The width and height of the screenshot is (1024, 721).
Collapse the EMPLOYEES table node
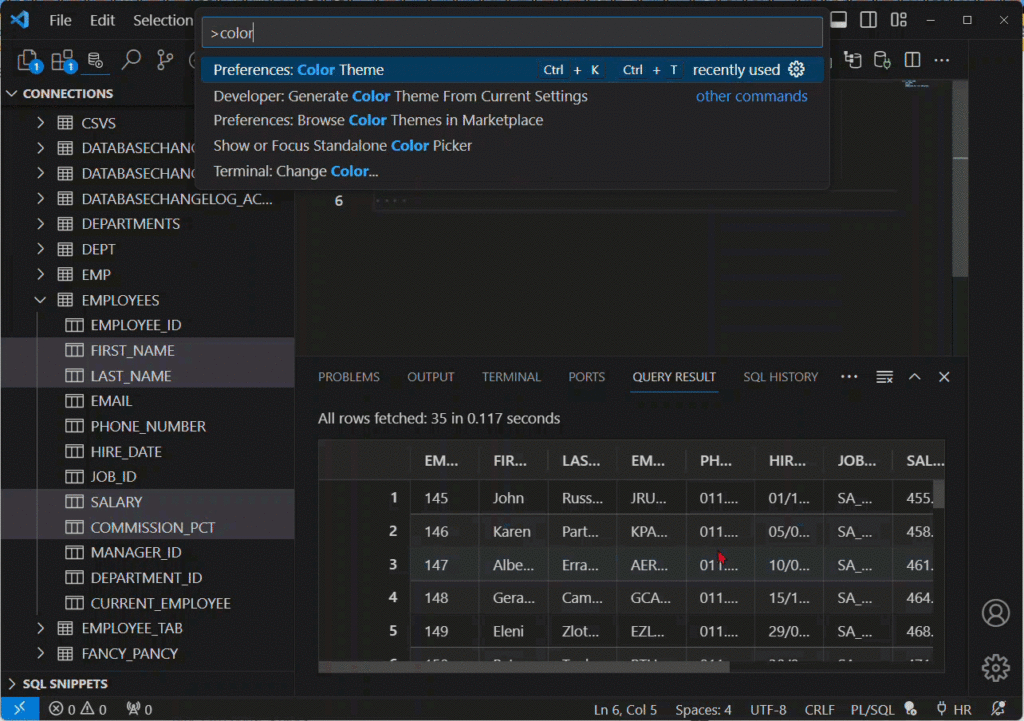pyautogui.click(x=40, y=300)
